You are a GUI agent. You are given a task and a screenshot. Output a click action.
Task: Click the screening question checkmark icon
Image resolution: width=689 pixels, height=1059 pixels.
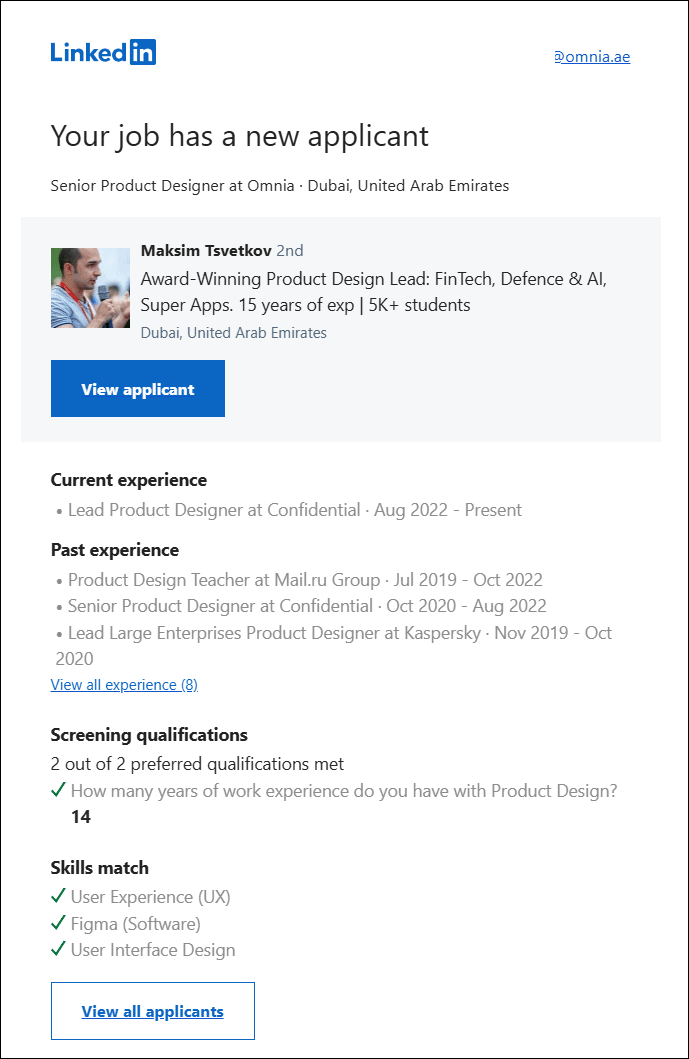click(x=58, y=791)
